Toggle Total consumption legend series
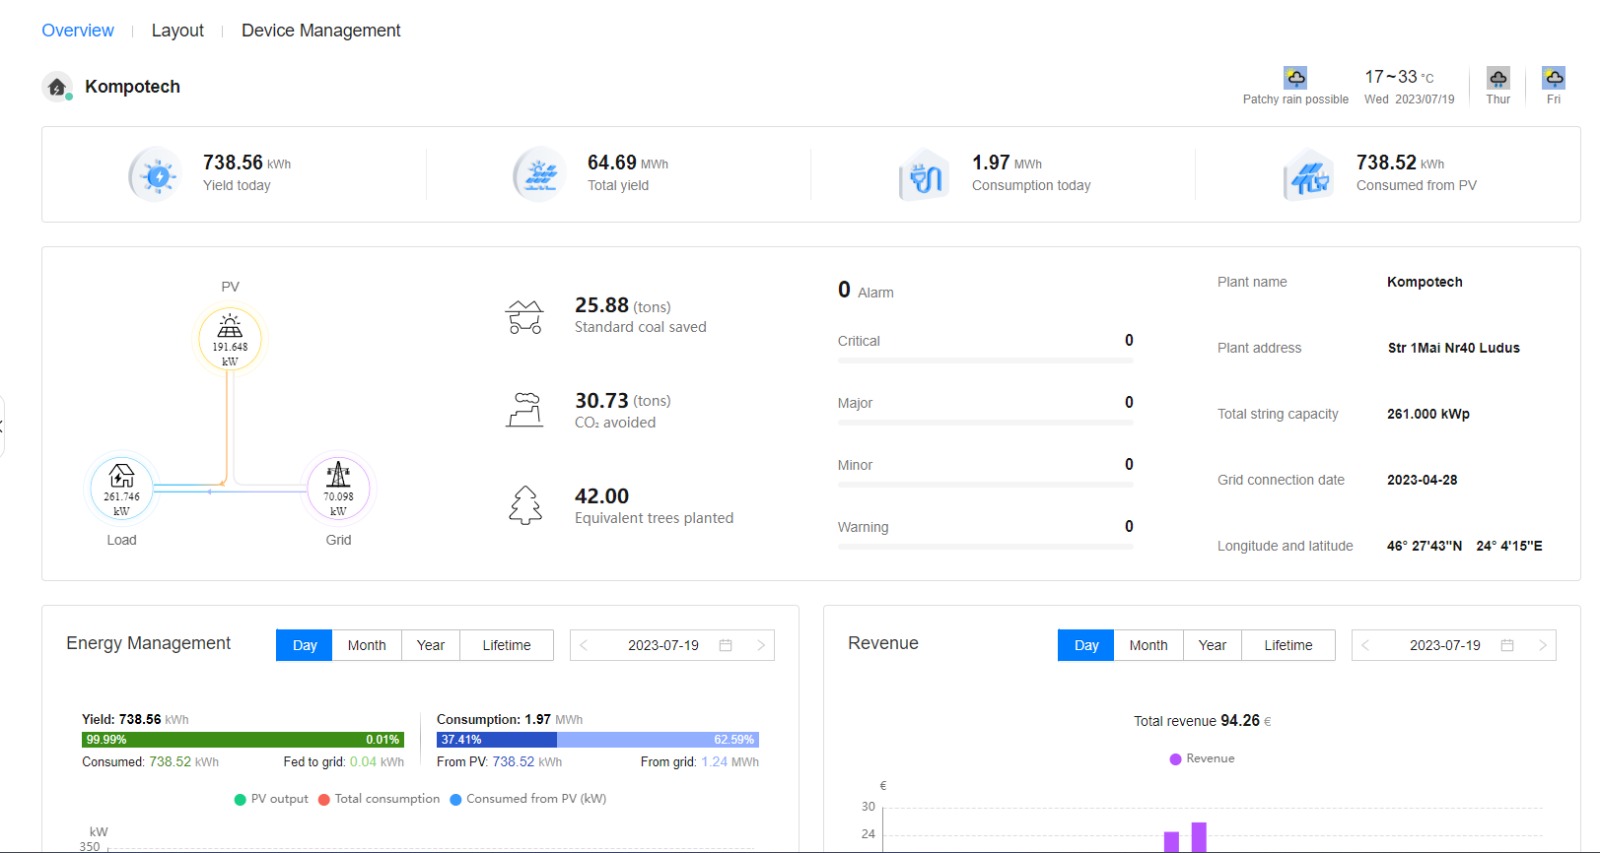 tap(378, 799)
